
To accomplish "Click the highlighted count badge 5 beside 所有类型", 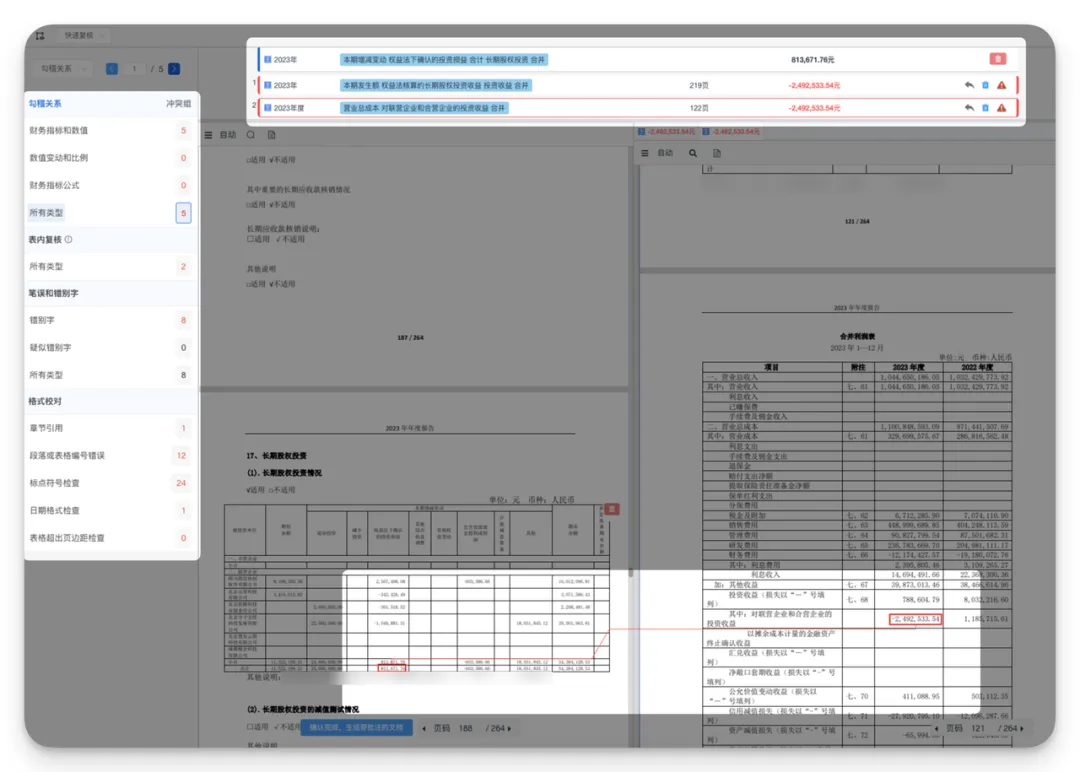I will coord(183,213).
